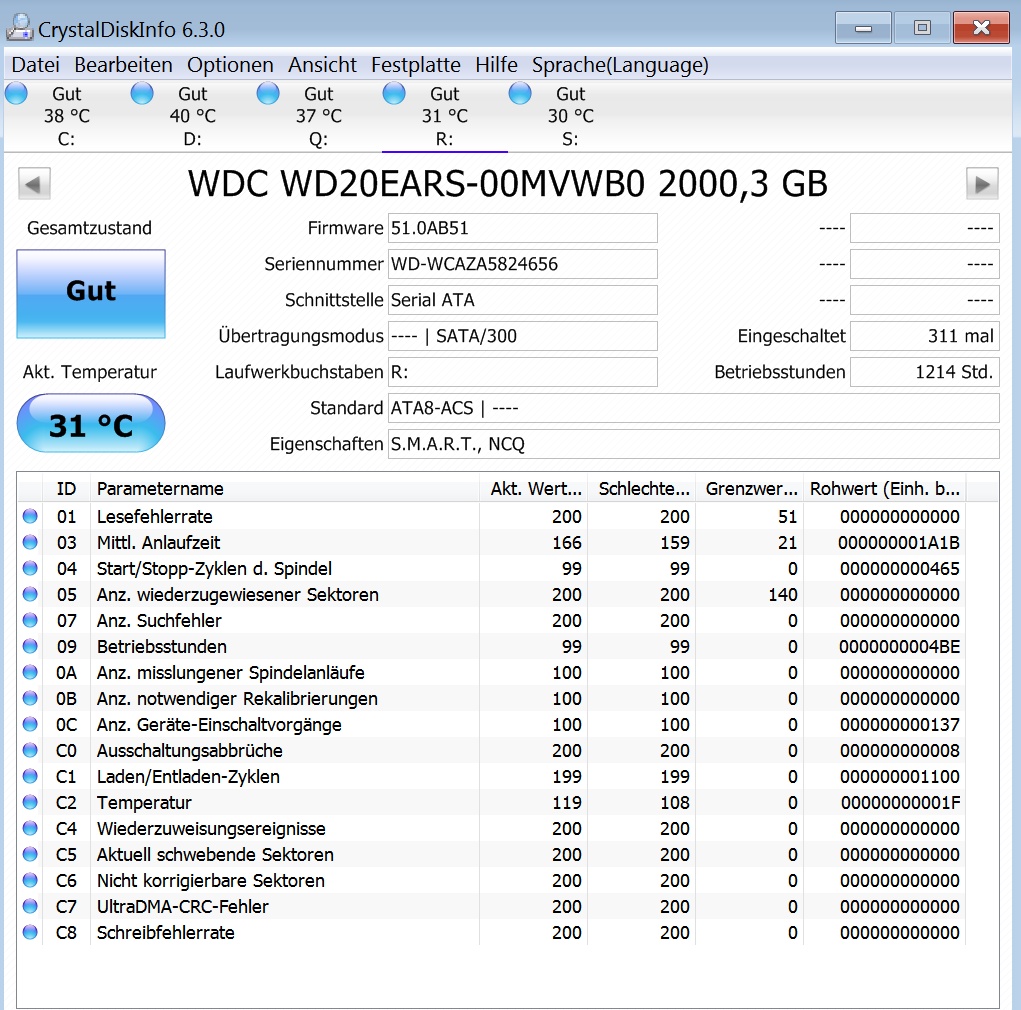The height and width of the screenshot is (1010, 1021).
Task: Click the Übertragungsmodus field SATA/300
Action: (x=522, y=336)
